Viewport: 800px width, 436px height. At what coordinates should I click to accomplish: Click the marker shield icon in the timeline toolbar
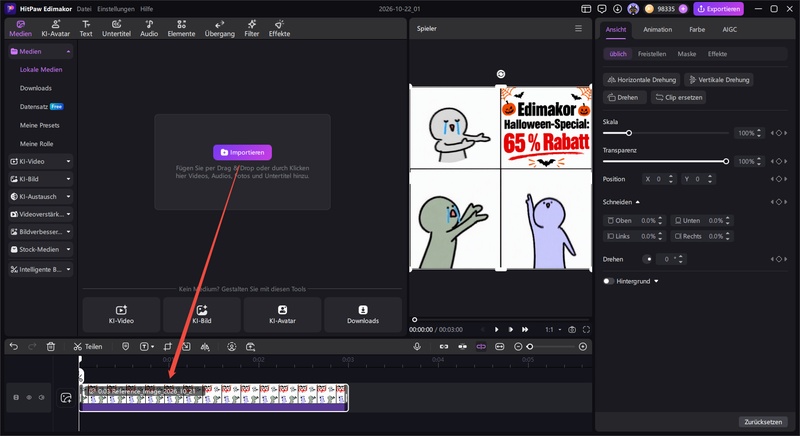pos(126,347)
